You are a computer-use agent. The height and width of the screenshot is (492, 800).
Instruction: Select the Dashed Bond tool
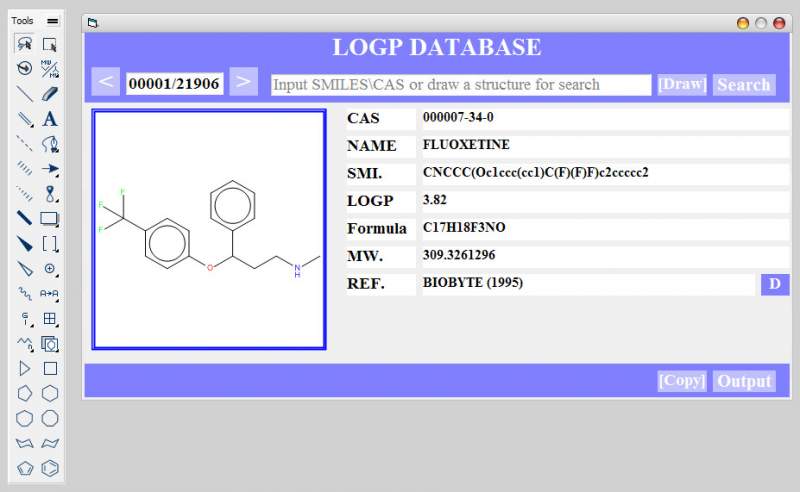[x=24, y=143]
